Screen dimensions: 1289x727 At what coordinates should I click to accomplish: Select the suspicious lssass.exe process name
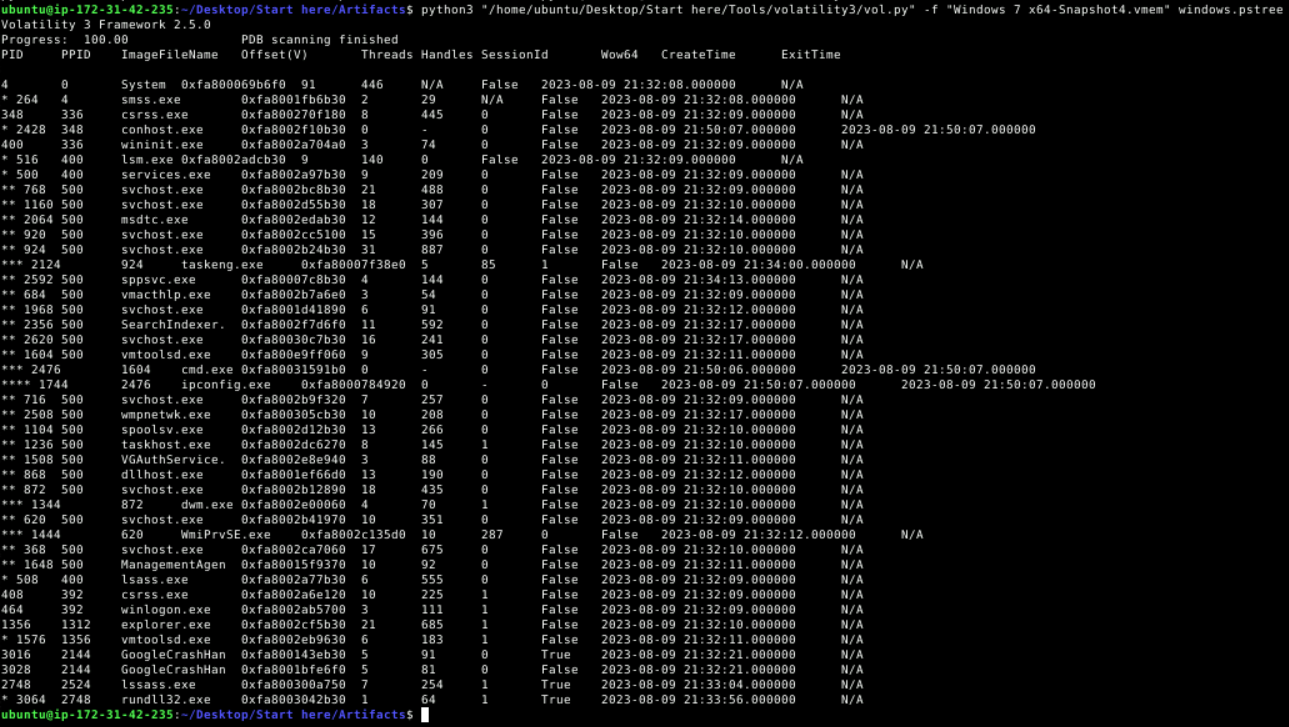[x=158, y=684]
